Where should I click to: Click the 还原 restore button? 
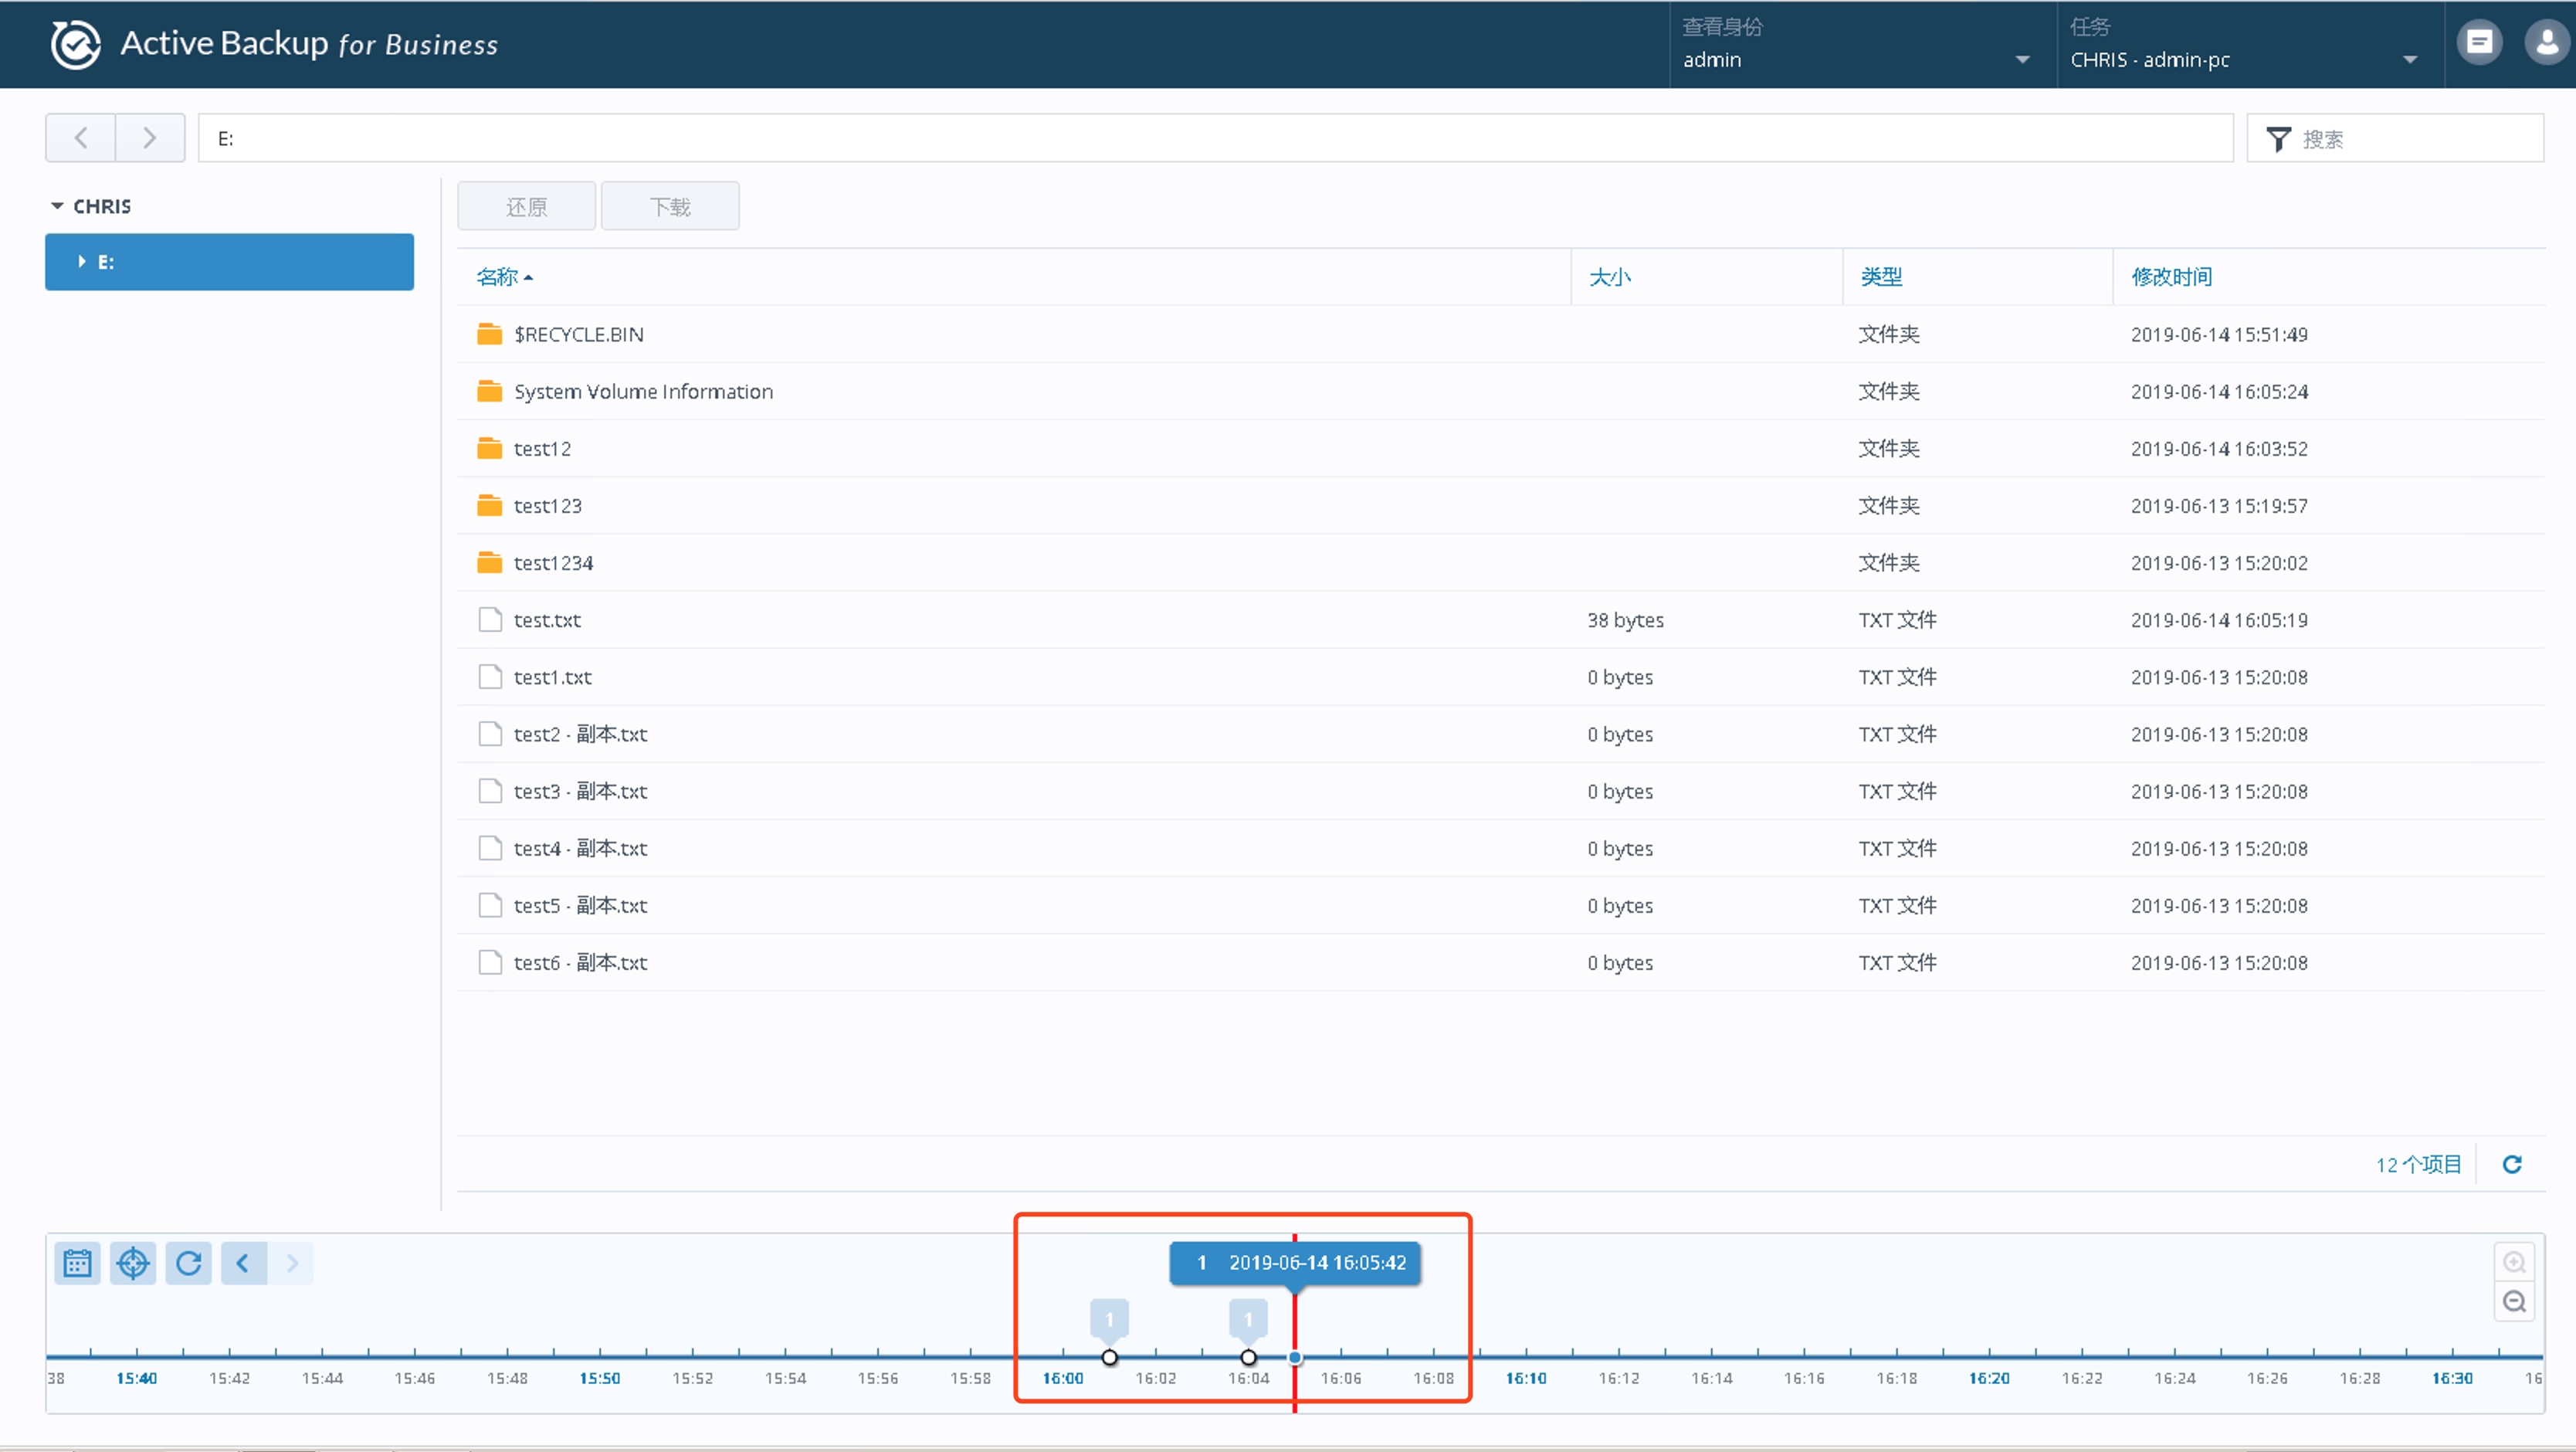527,206
